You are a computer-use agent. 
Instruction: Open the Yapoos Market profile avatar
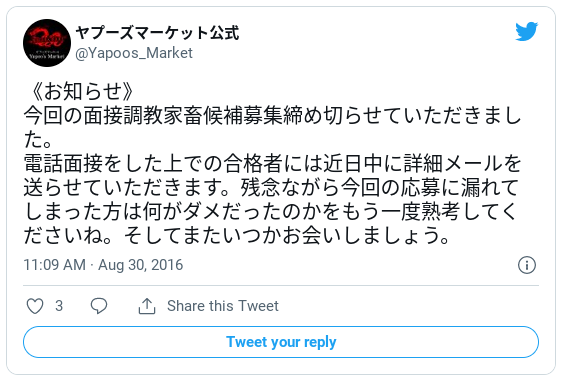(x=47, y=43)
